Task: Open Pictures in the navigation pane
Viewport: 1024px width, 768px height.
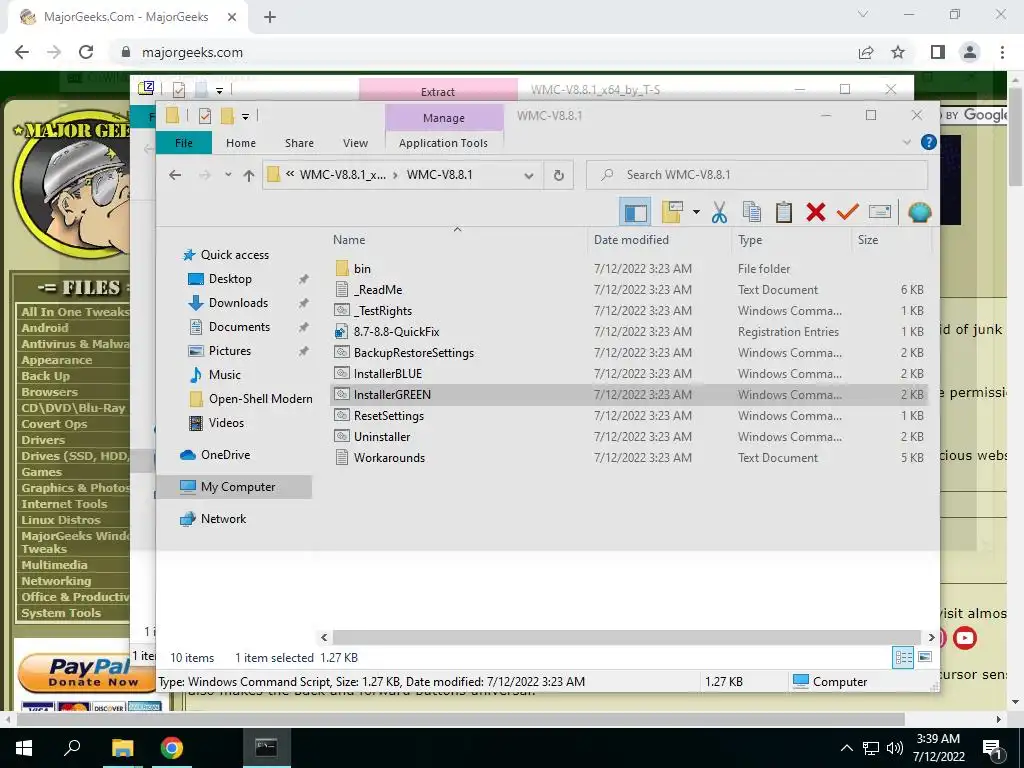Action: (229, 351)
